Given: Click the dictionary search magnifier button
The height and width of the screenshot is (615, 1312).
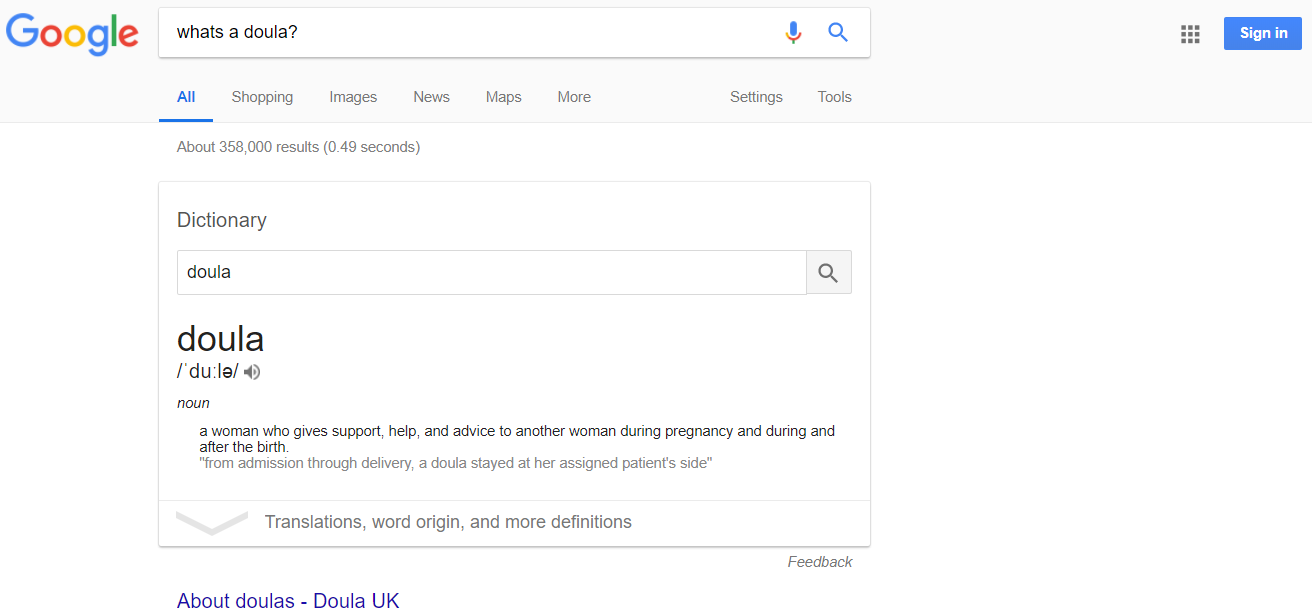Looking at the screenshot, I should click(x=828, y=272).
